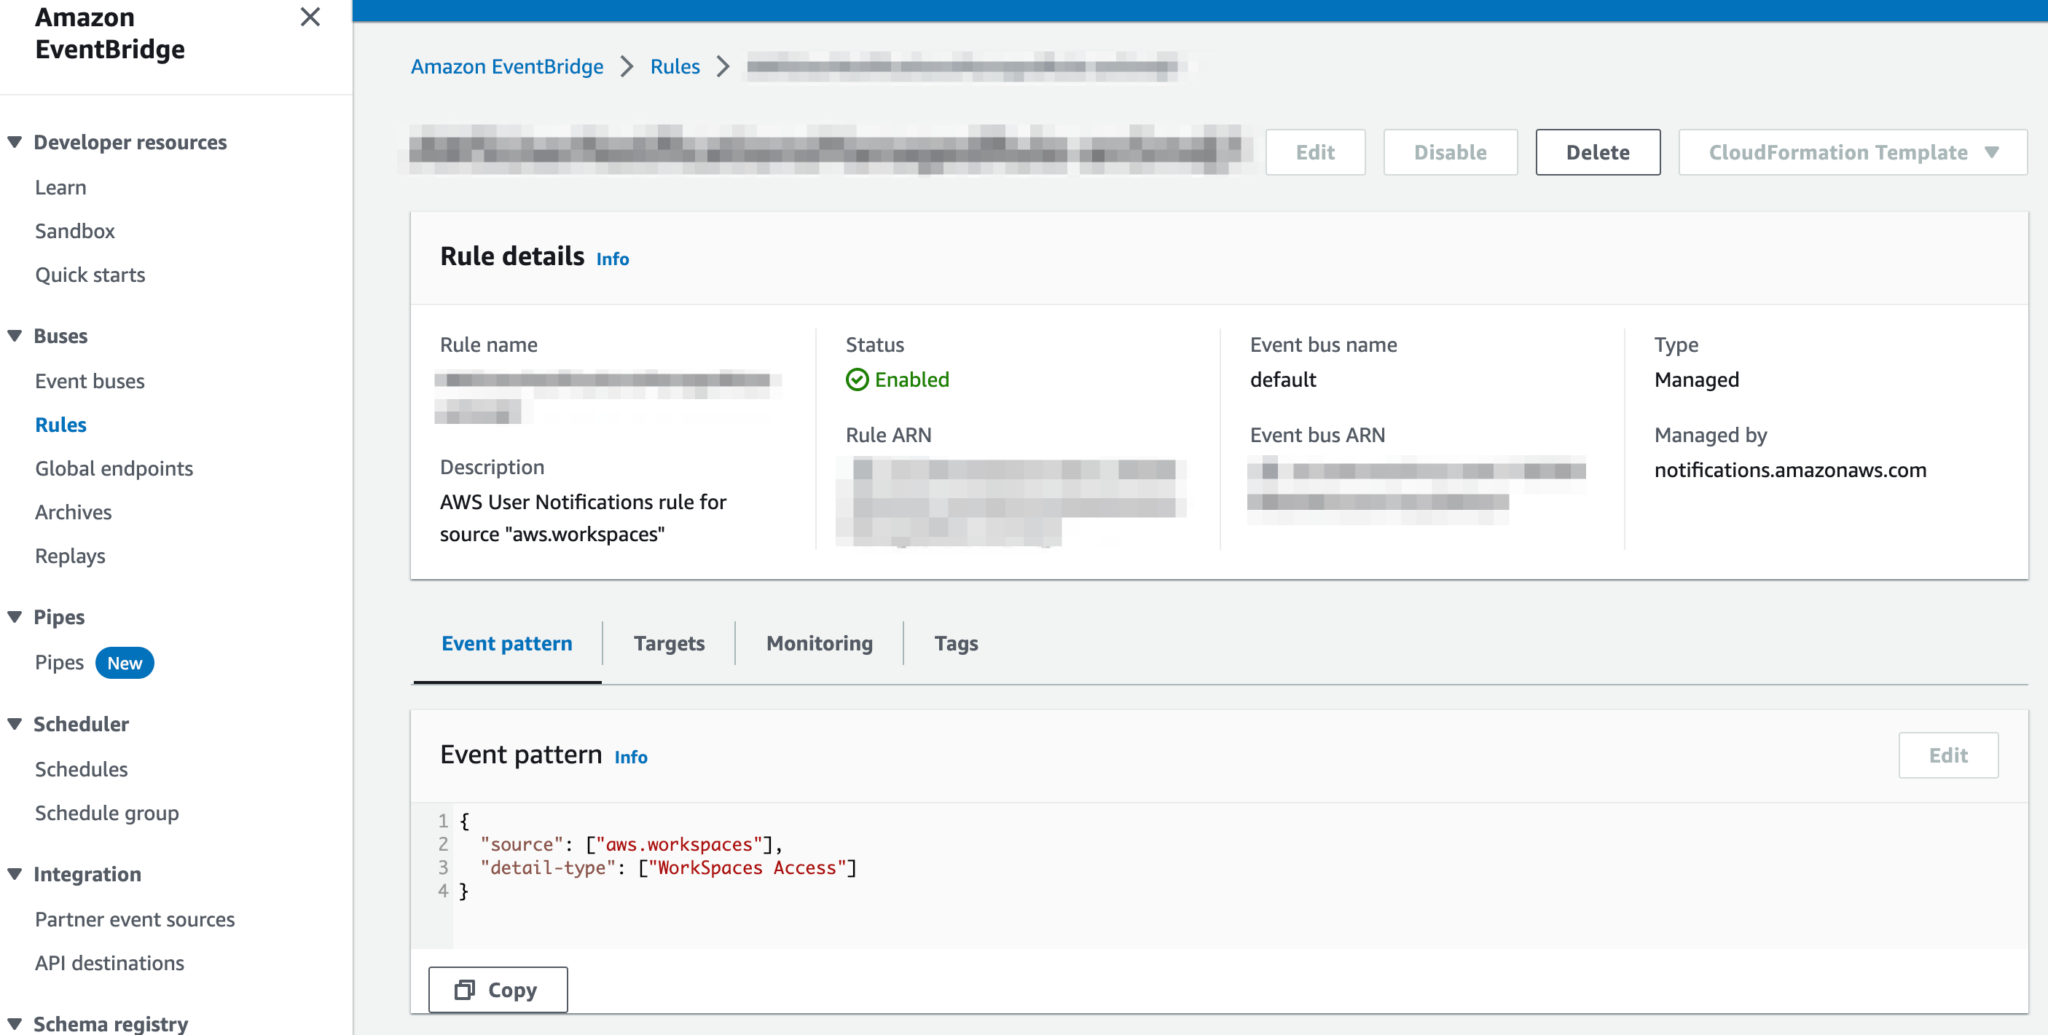Click the Info link next to Rule details

(612, 258)
